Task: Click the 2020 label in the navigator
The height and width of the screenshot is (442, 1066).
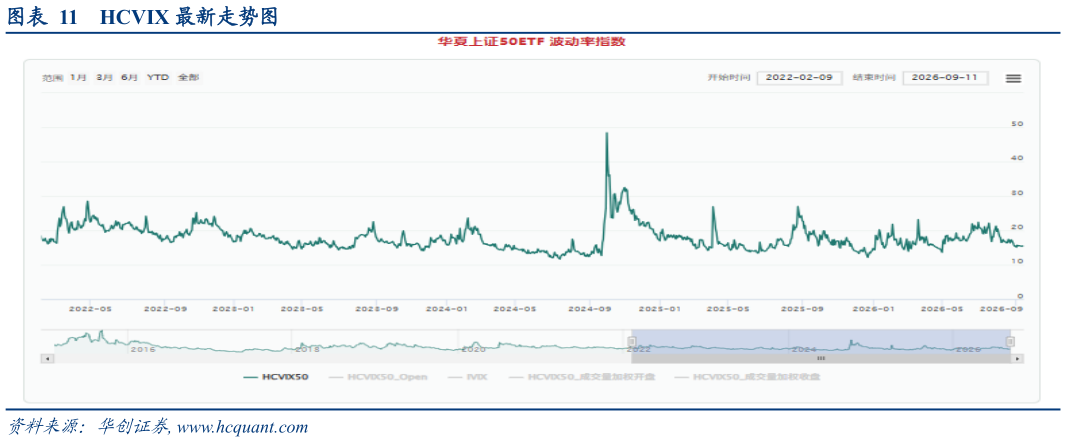Action: [473, 349]
